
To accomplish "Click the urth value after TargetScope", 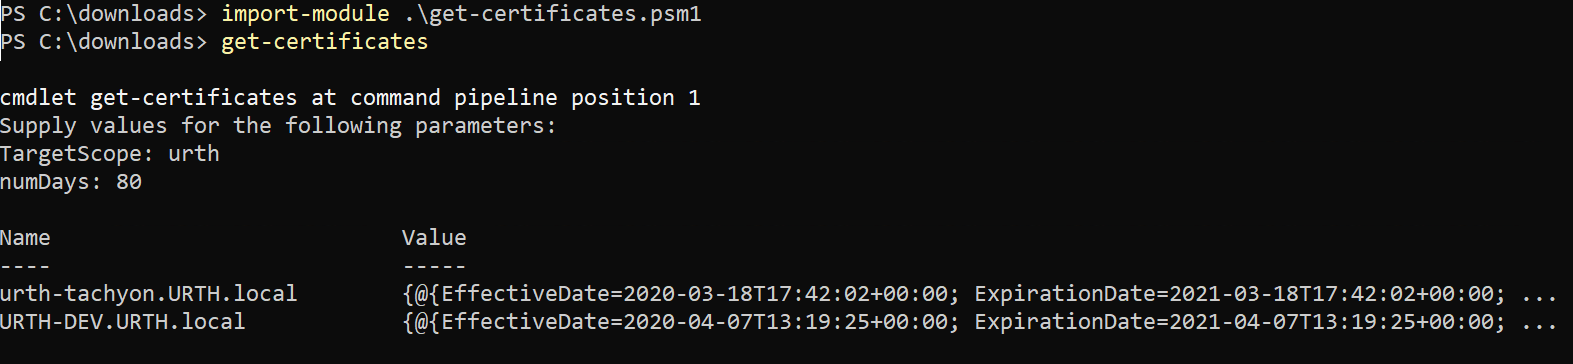I will (194, 154).
